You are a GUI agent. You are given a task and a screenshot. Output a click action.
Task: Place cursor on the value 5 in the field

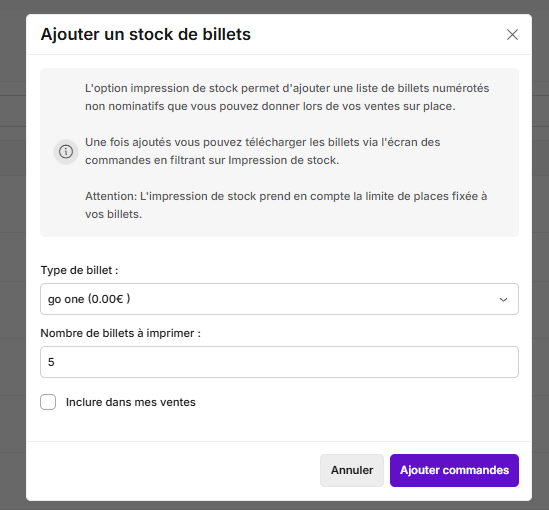coord(51,362)
